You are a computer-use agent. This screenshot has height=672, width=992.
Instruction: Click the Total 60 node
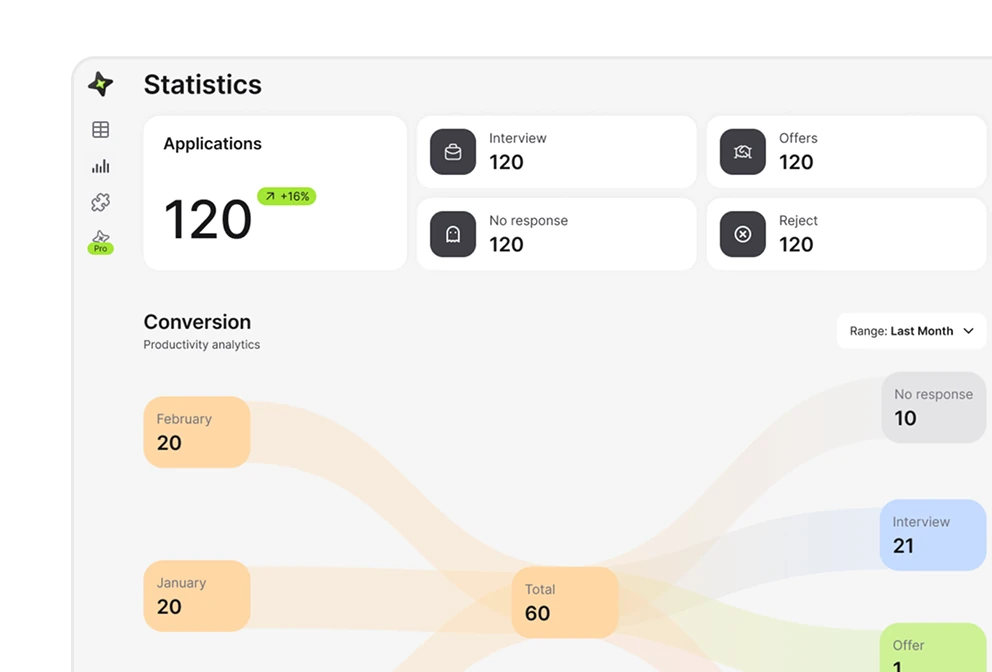(x=565, y=602)
